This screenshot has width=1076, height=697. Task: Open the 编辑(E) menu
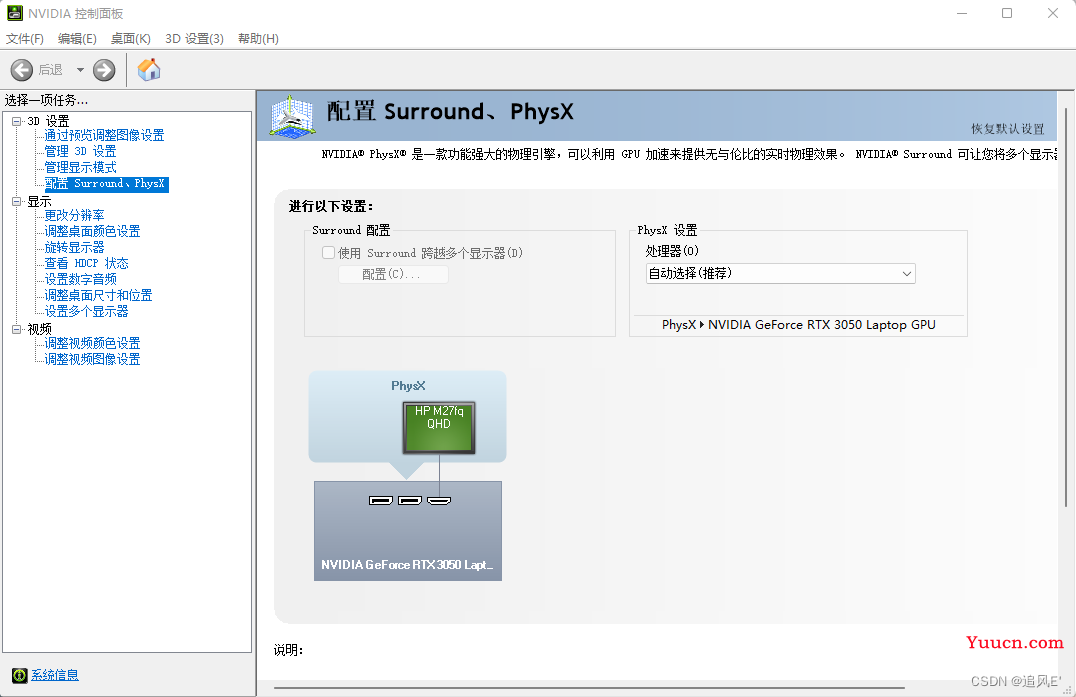[77, 38]
